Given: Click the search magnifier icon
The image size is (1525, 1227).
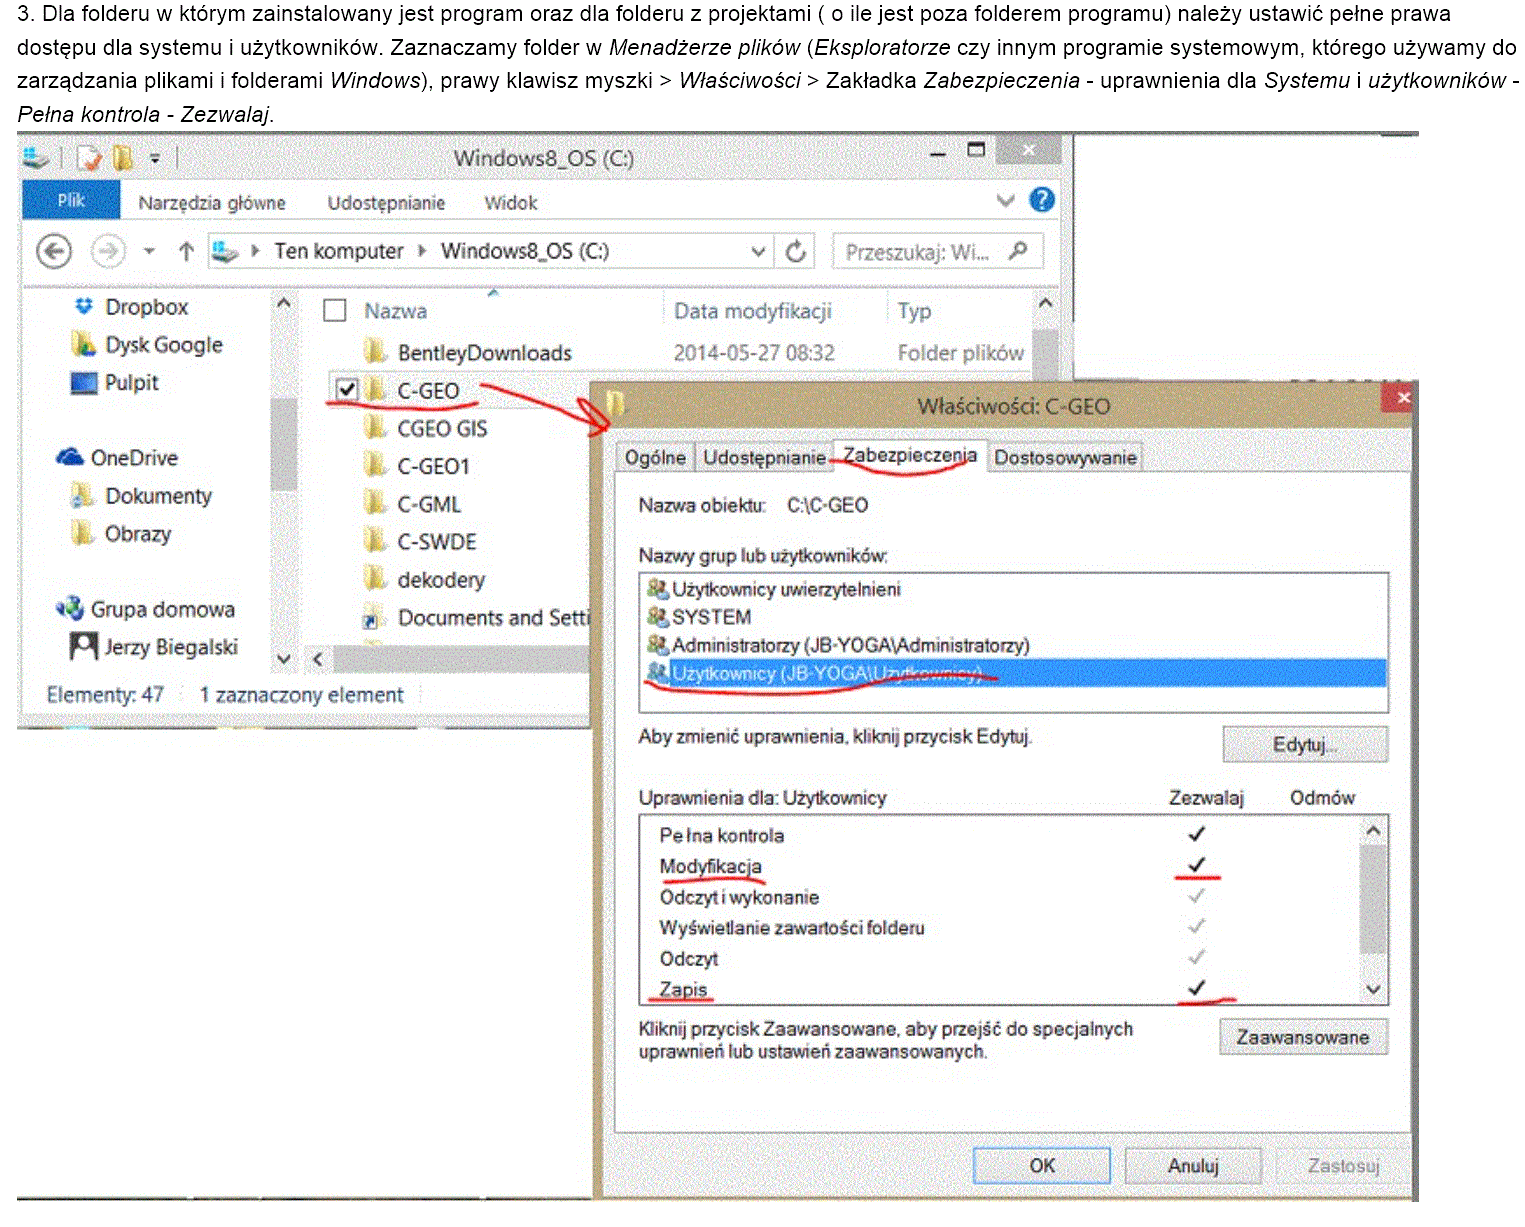Looking at the screenshot, I should pos(1018,250).
